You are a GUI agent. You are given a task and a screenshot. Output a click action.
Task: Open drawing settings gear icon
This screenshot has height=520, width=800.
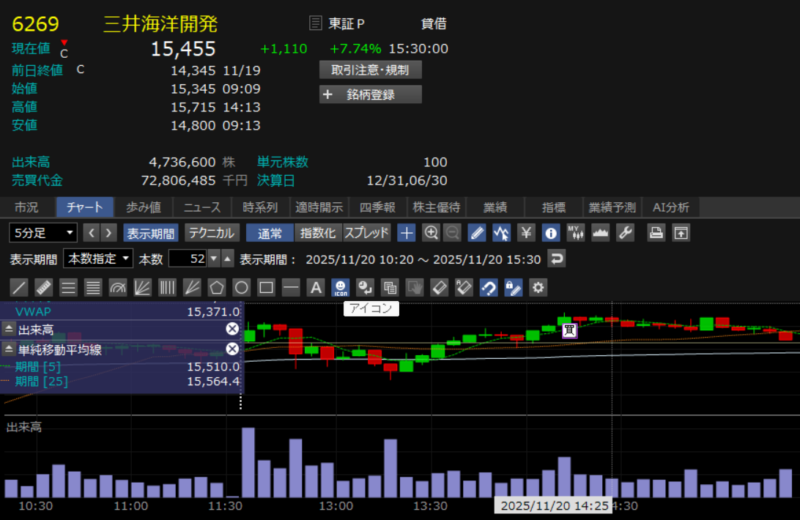click(x=538, y=288)
